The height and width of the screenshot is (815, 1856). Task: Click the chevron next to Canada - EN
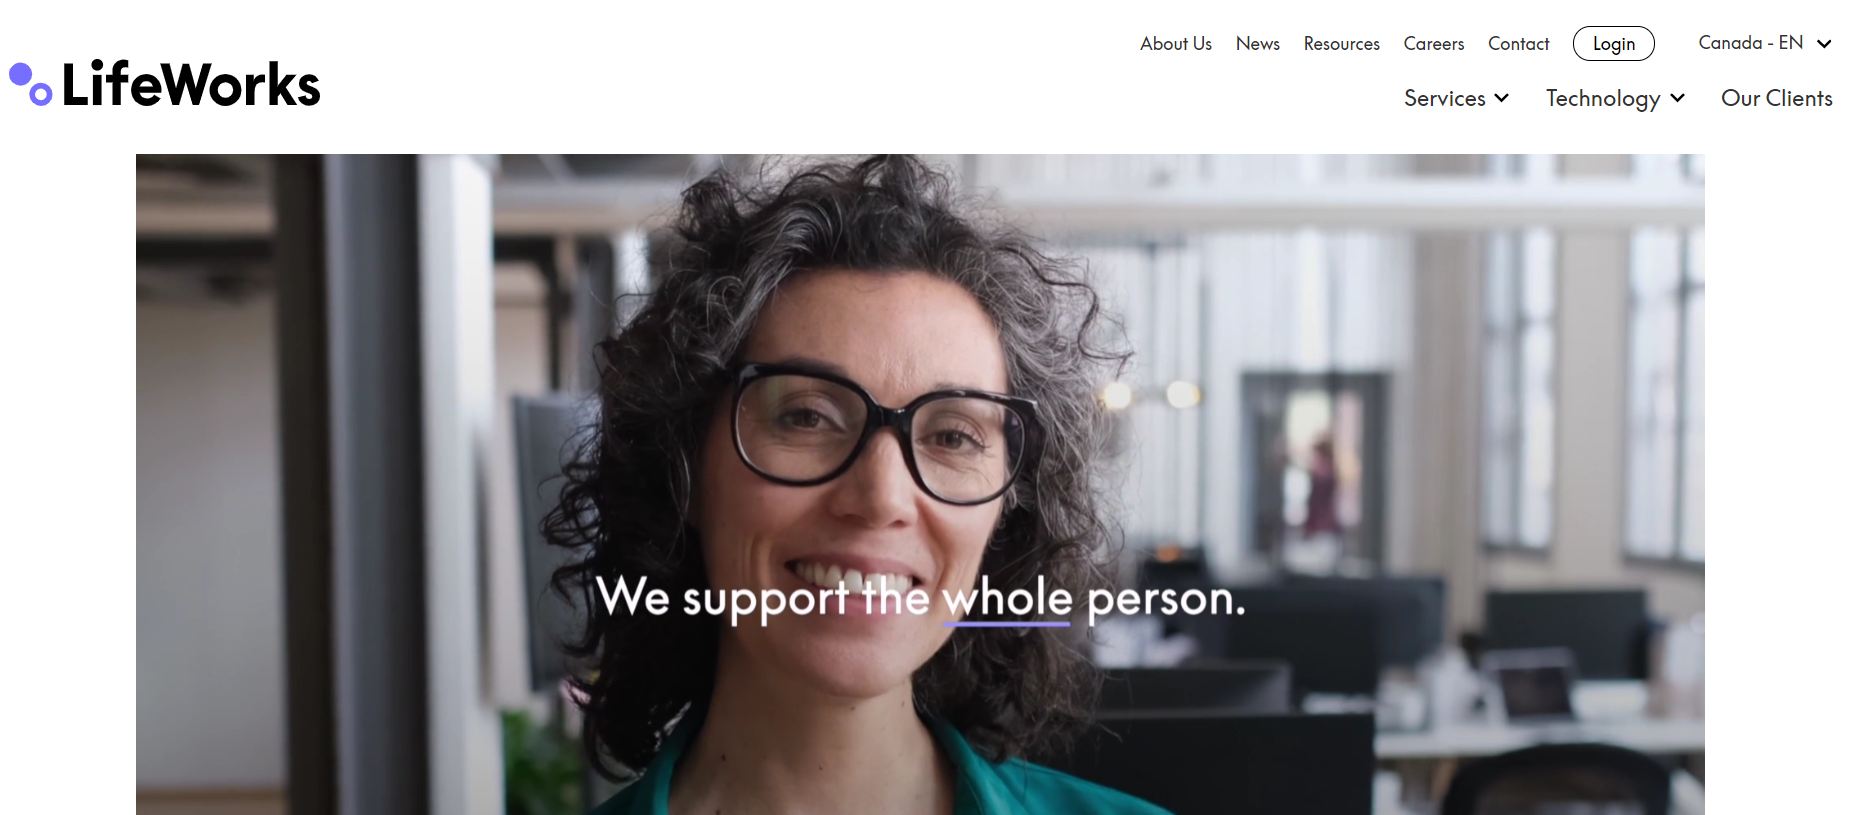coord(1824,44)
